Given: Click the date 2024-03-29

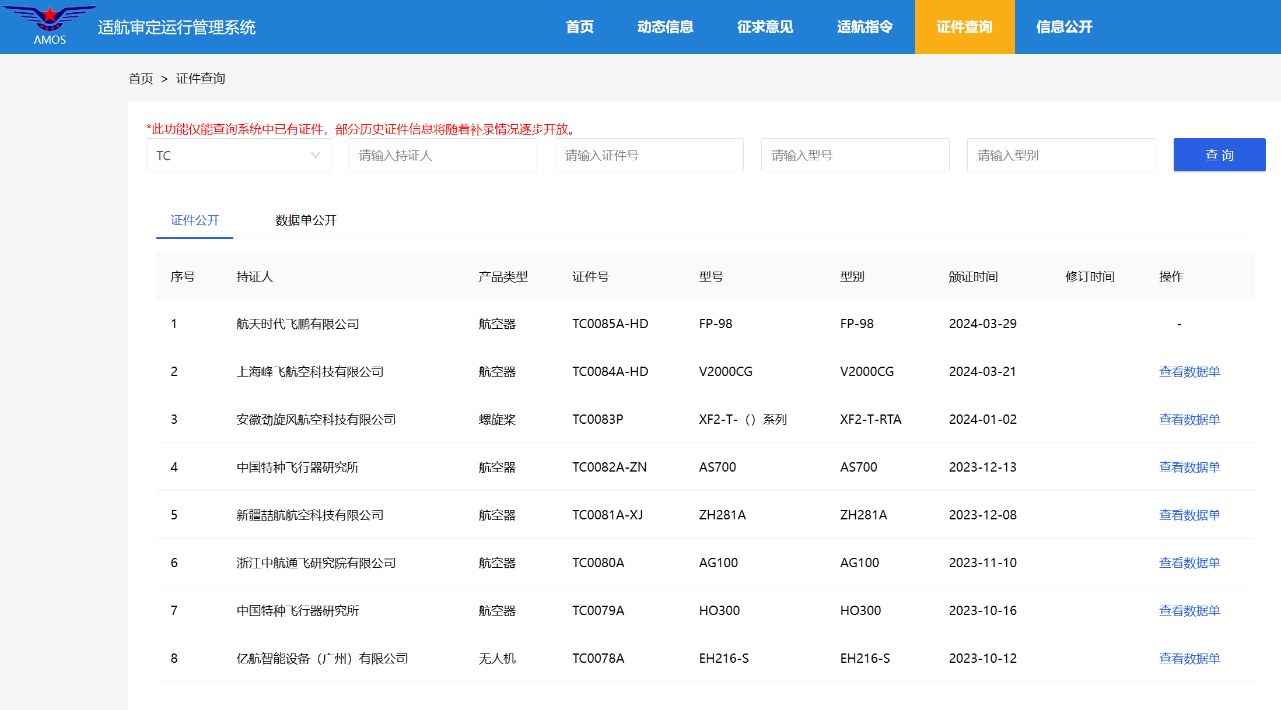Looking at the screenshot, I should pos(983,324).
